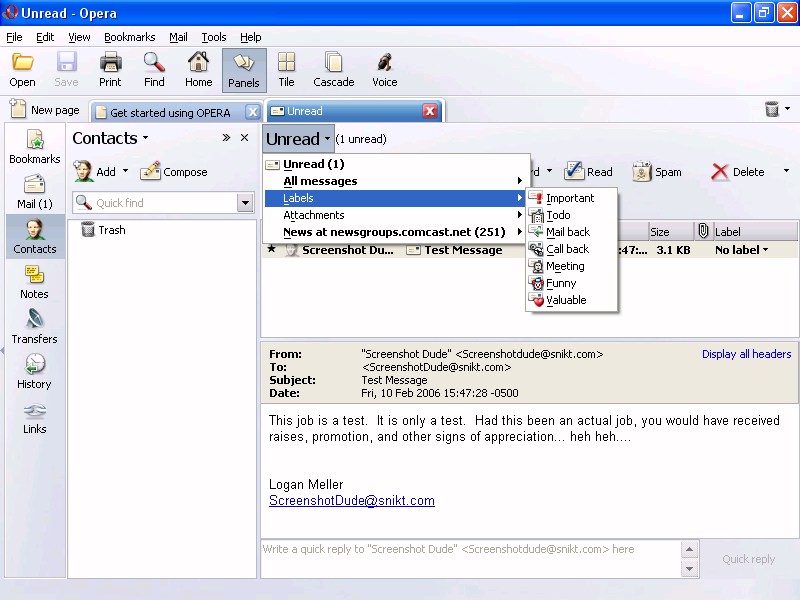The image size is (800, 600).
Task: Click the Voice toolbar icon
Action: 384,70
